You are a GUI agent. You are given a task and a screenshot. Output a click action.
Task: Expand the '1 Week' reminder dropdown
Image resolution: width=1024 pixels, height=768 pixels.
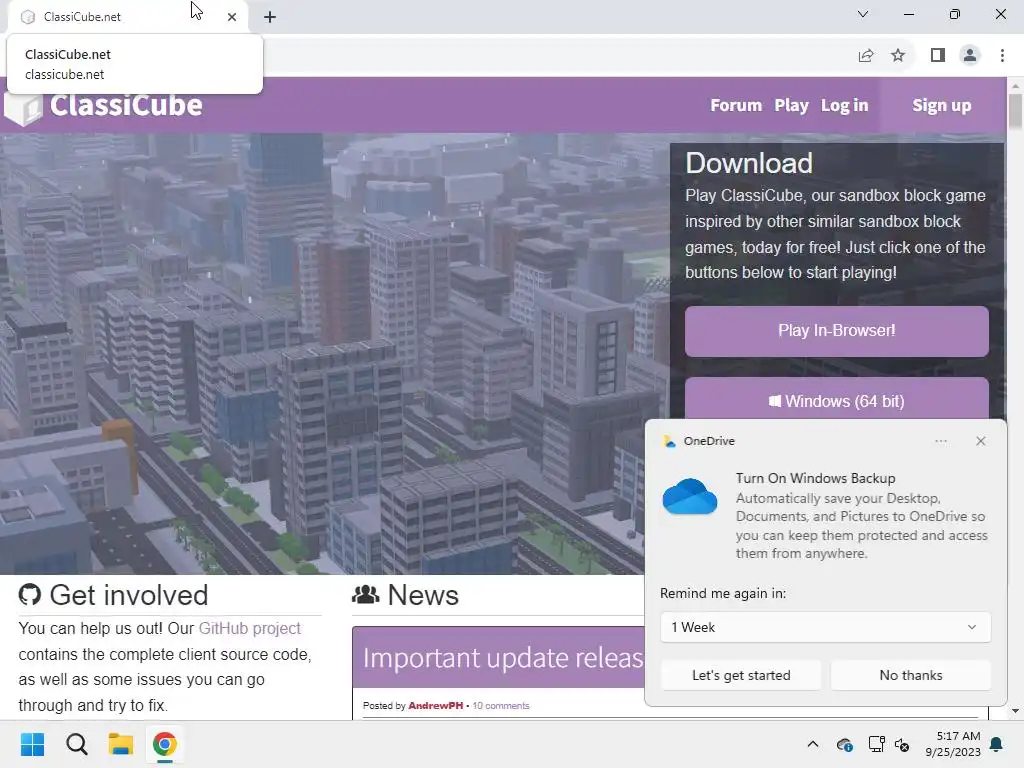825,627
